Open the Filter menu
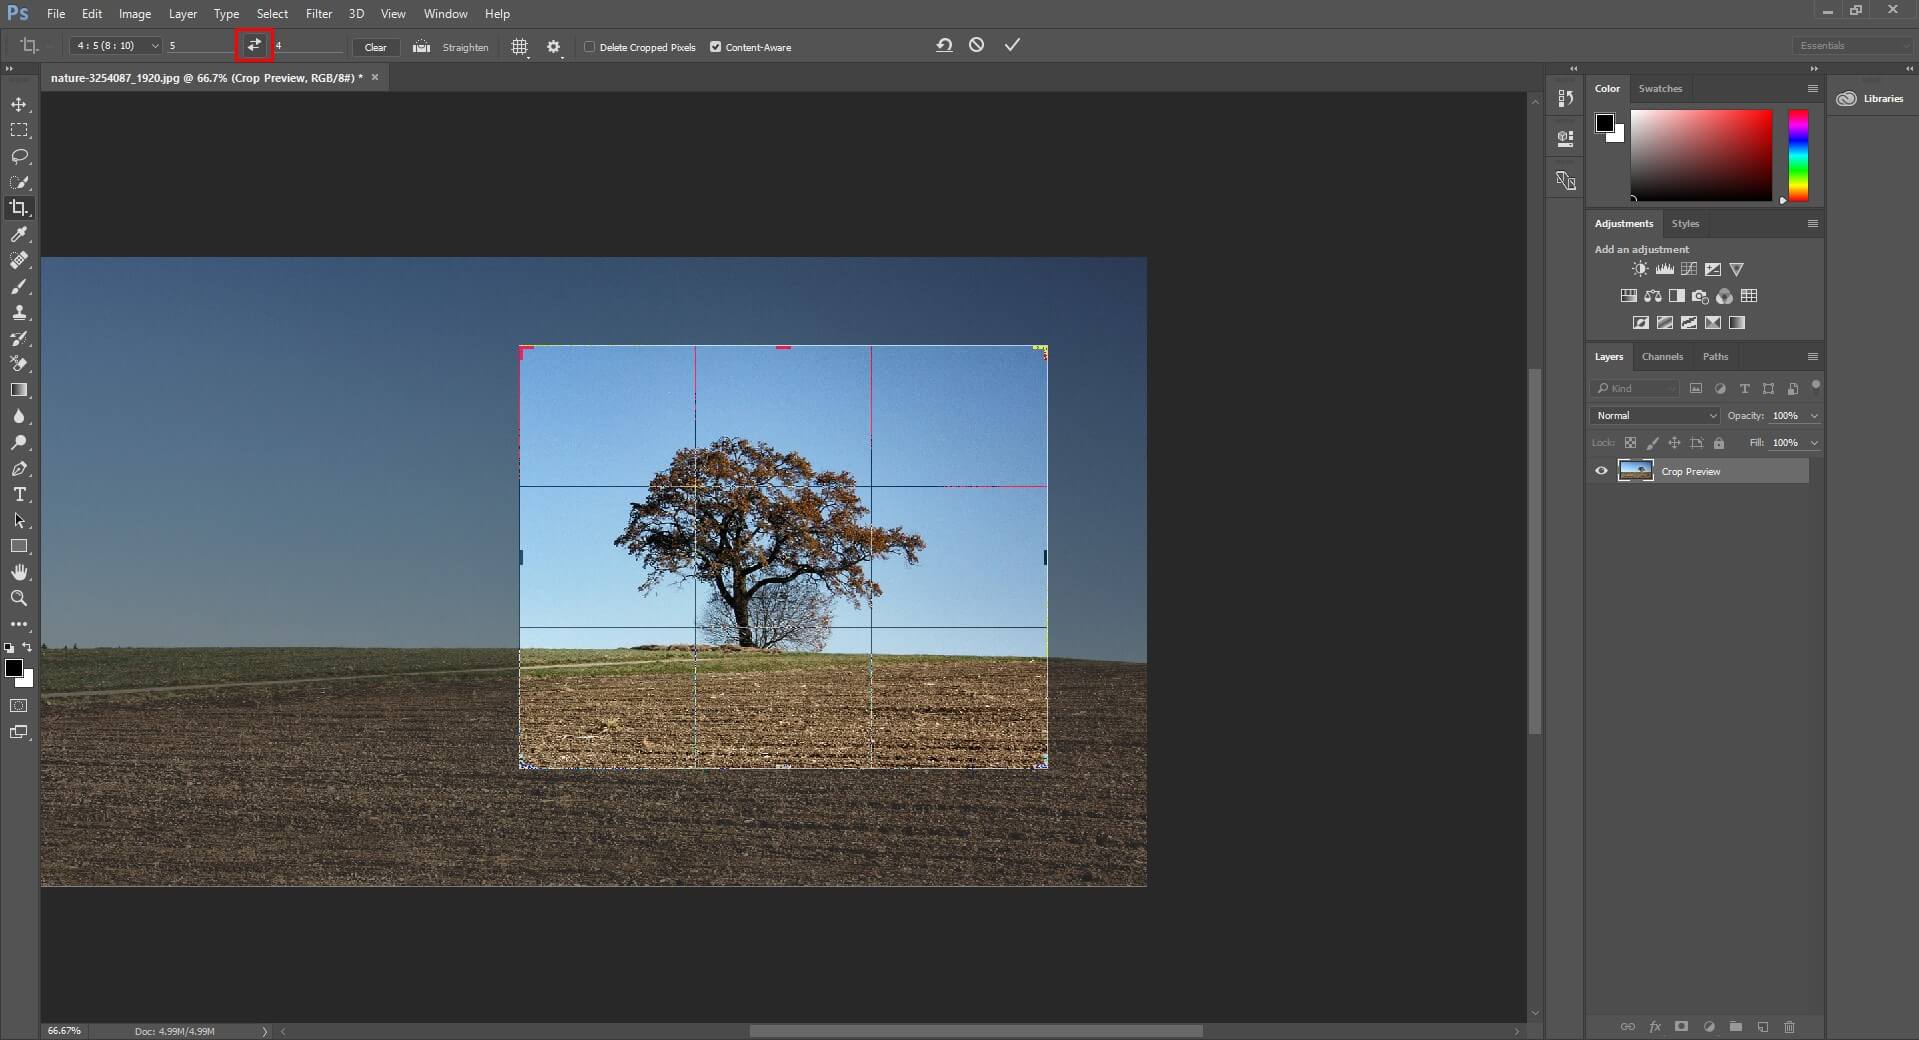 click(x=318, y=13)
